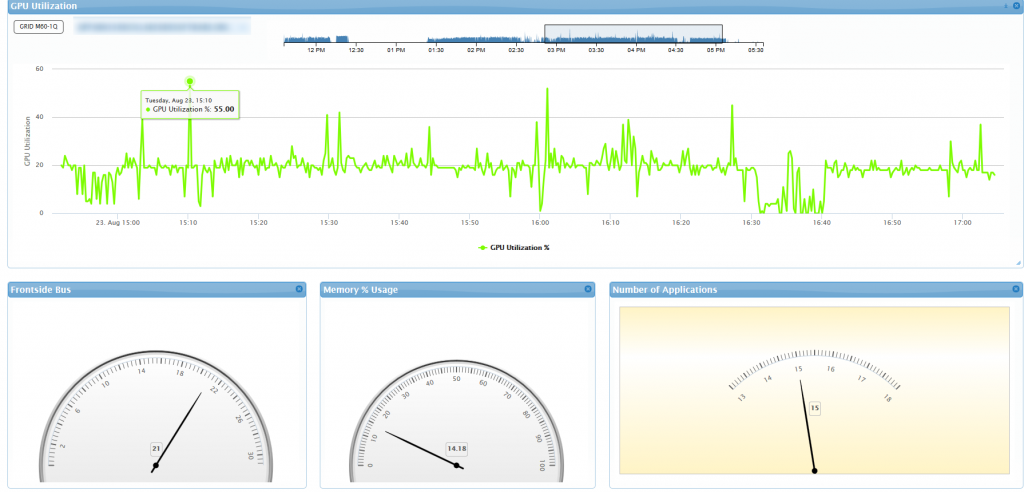Close the Memory % Usage panel
The image size is (1024, 492).
click(588, 289)
